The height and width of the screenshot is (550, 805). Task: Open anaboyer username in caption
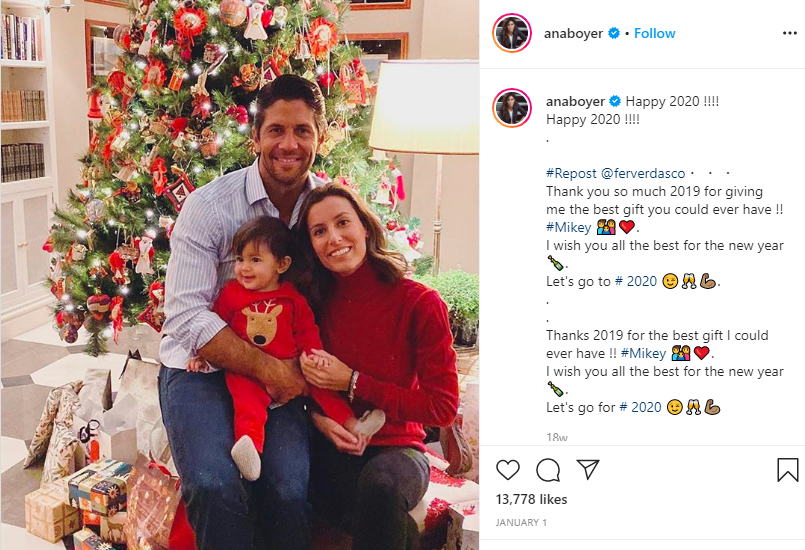[576, 101]
